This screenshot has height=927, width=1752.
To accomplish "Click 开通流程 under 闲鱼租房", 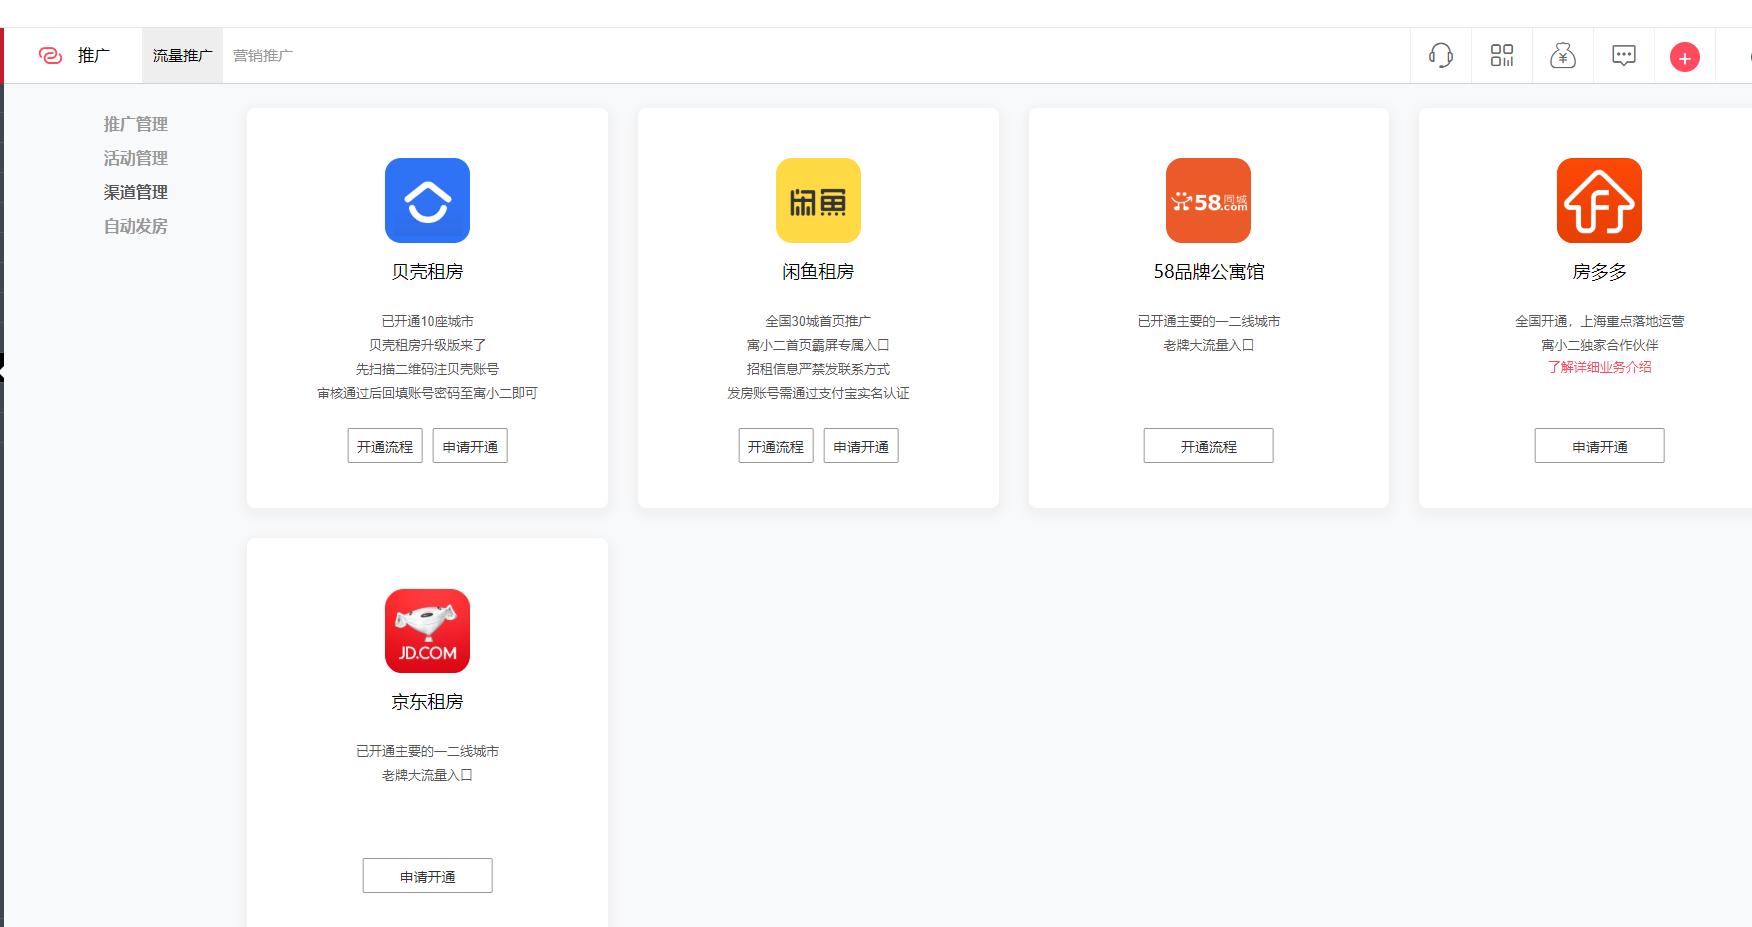I will pos(776,446).
